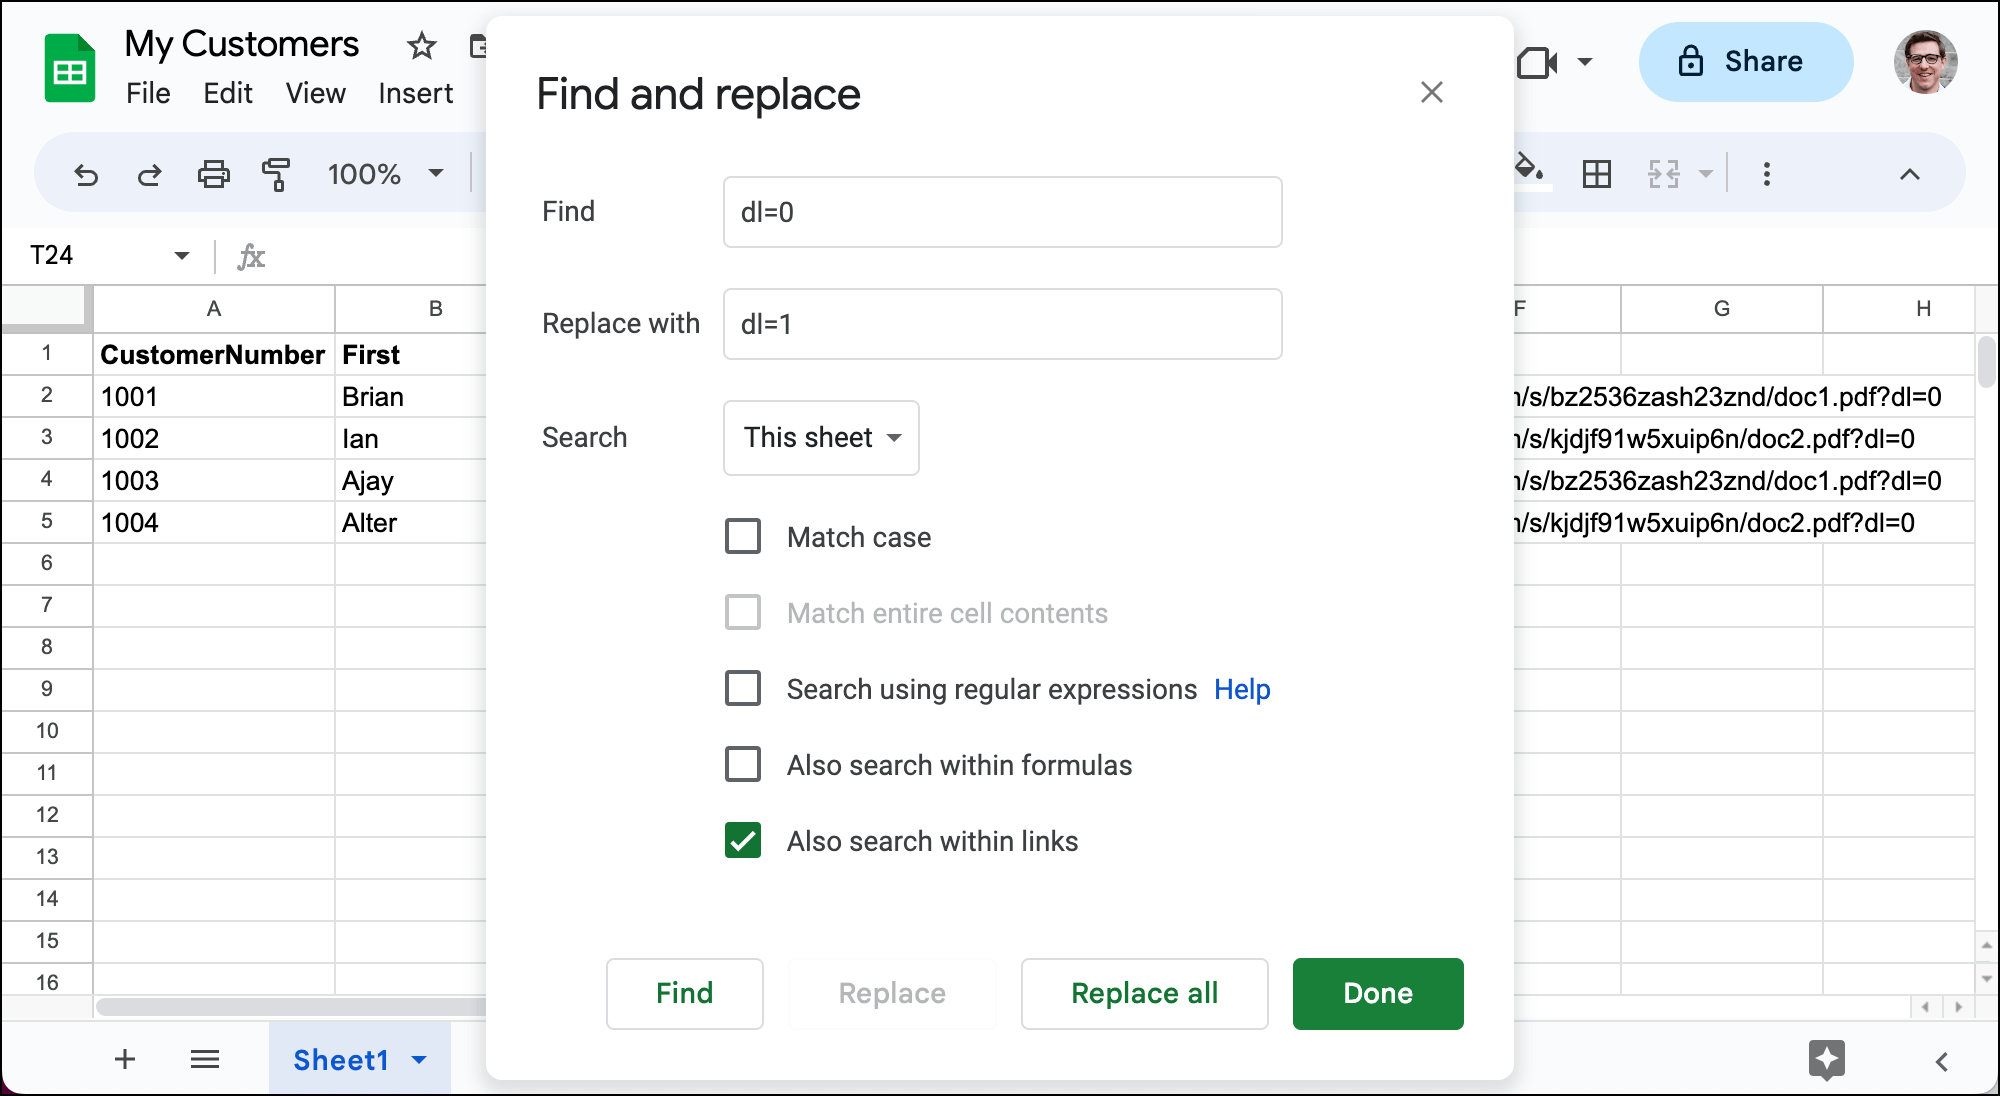This screenshot has width=2000, height=1096.
Task: Click the Find text input field
Action: [x=1003, y=212]
